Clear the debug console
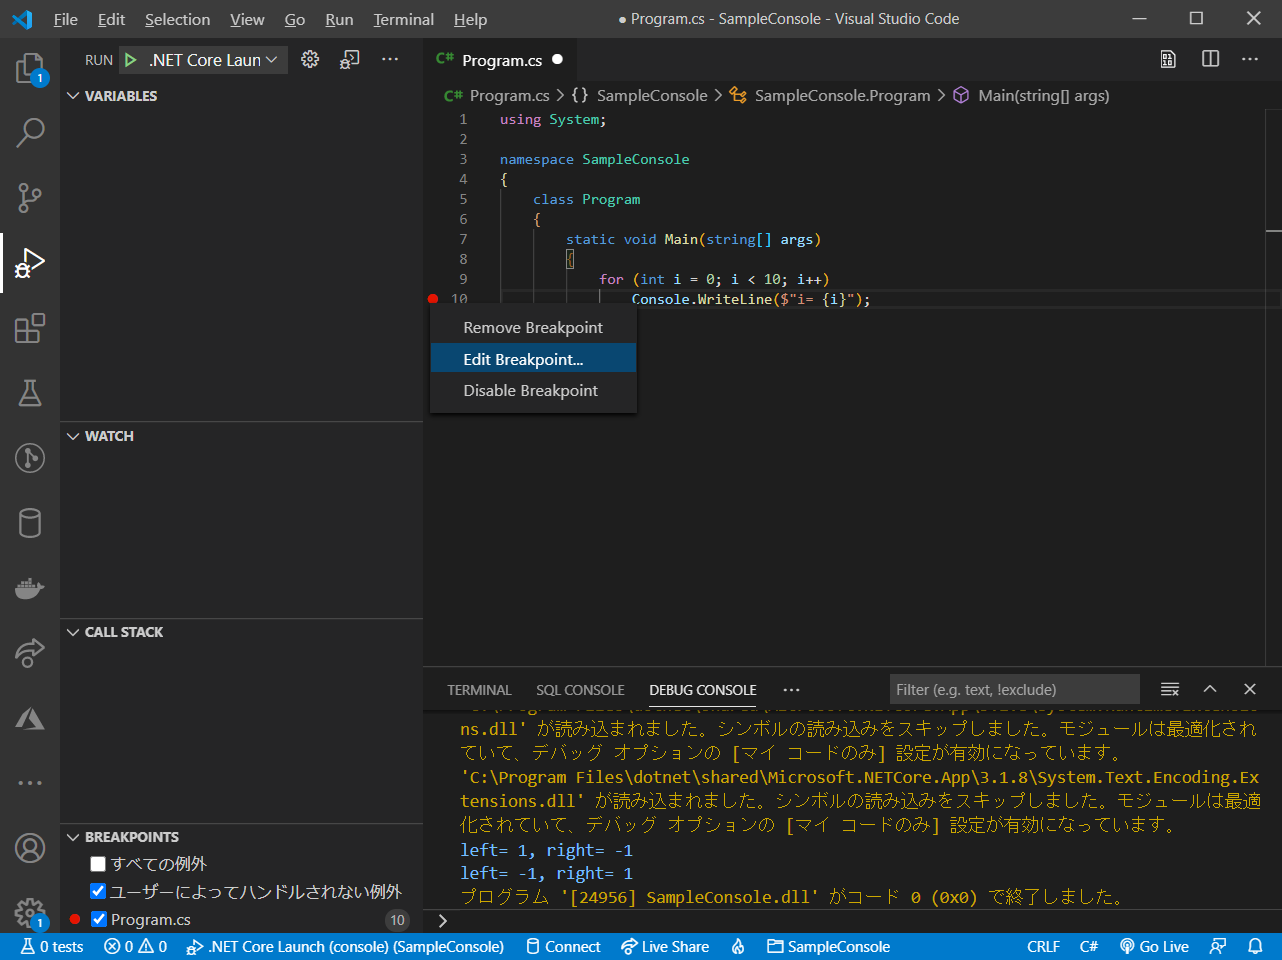Viewport: 1282px width, 960px height. [1169, 689]
